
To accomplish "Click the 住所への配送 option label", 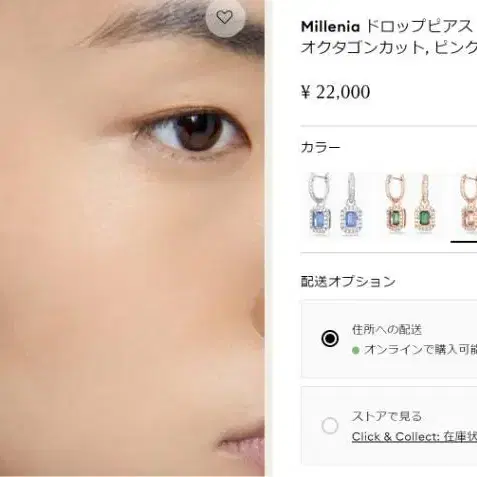I will pyautogui.click(x=387, y=330).
